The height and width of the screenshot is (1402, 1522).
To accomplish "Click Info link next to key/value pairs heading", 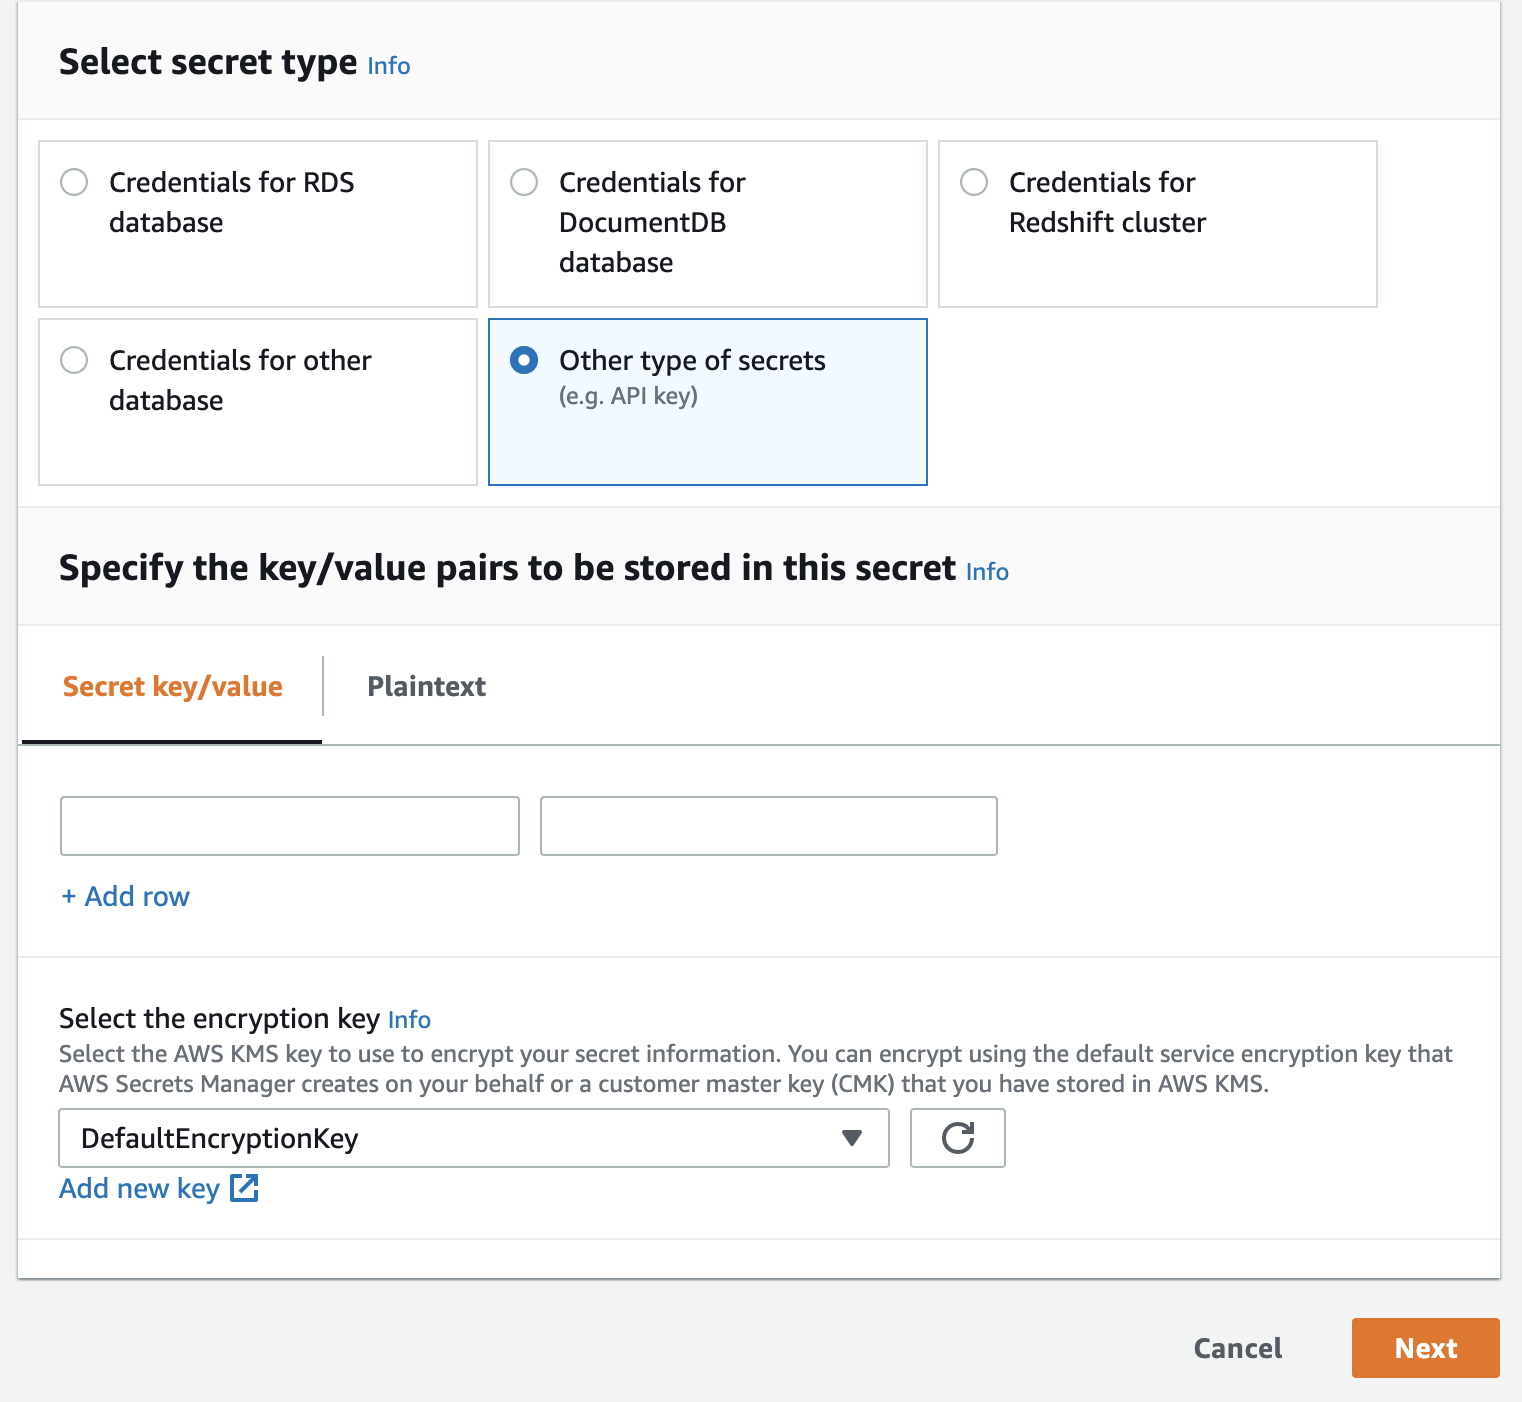I will pyautogui.click(x=987, y=572).
